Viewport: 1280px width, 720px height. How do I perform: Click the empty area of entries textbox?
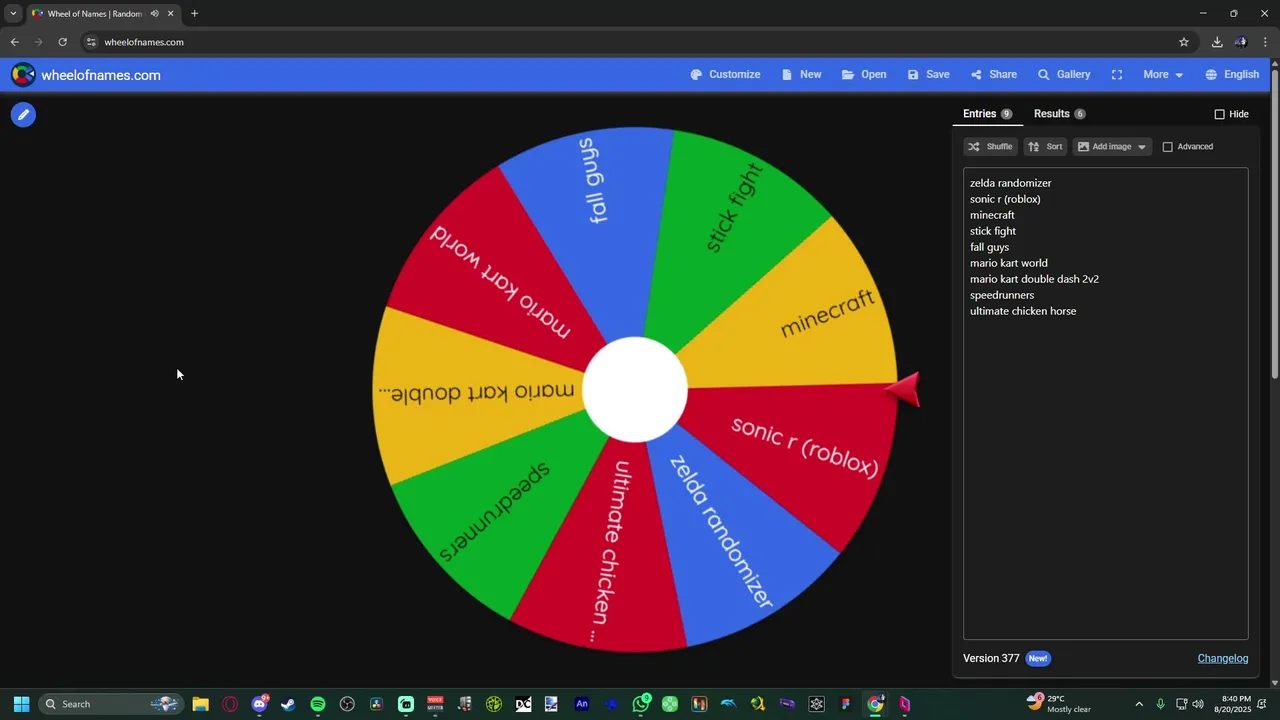pyautogui.click(x=1105, y=480)
